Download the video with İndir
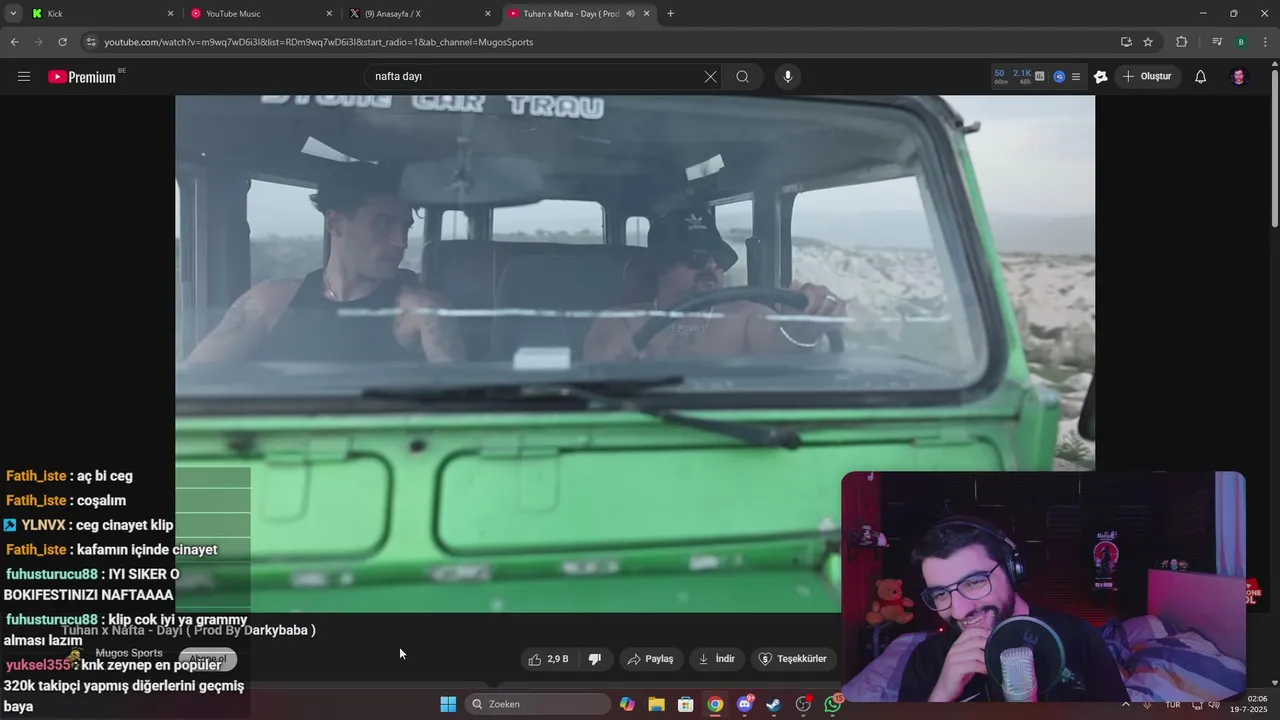 pyautogui.click(x=716, y=659)
